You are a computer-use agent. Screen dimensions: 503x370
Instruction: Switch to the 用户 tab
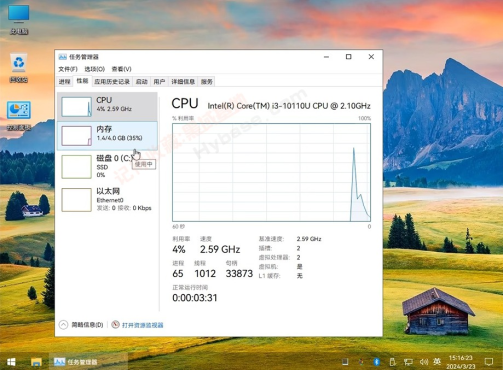coord(159,82)
